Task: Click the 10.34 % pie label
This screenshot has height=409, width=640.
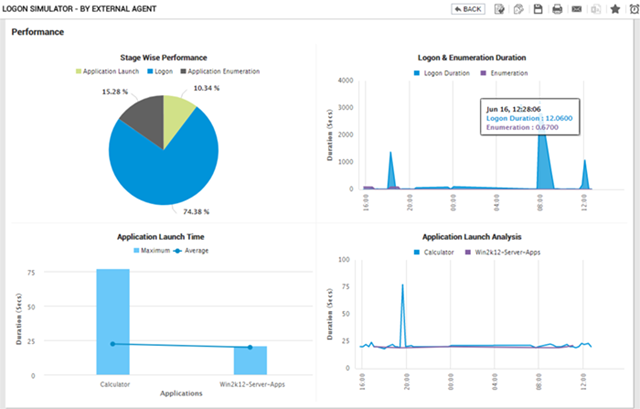Action: point(207,88)
